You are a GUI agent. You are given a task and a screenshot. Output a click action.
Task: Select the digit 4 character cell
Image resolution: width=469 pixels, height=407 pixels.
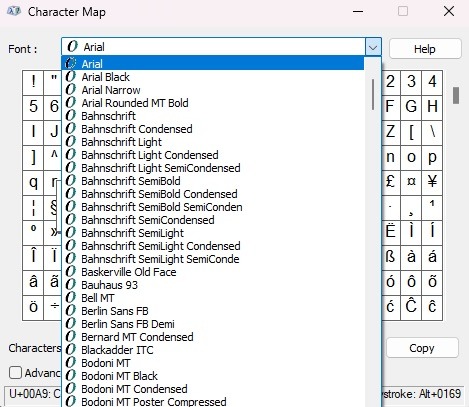pos(432,82)
